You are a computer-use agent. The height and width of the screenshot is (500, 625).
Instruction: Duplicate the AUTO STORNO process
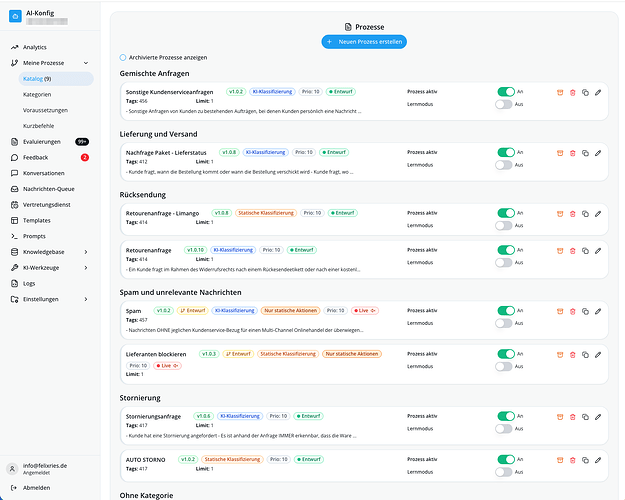(x=585, y=460)
